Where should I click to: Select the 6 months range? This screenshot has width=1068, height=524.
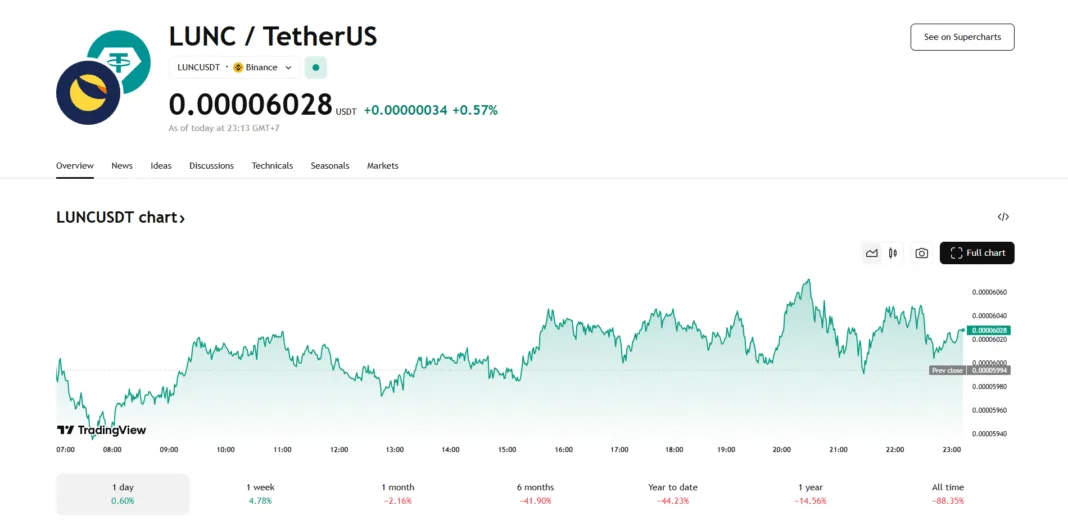535,493
